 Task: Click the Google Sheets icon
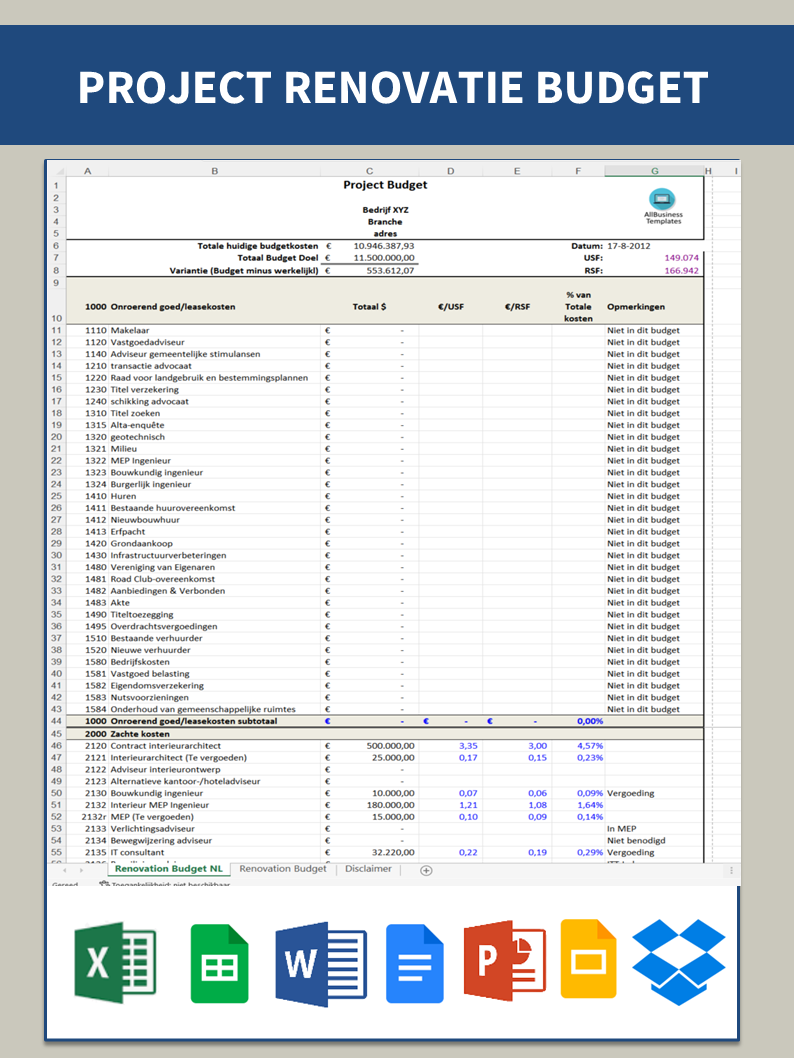click(219, 964)
